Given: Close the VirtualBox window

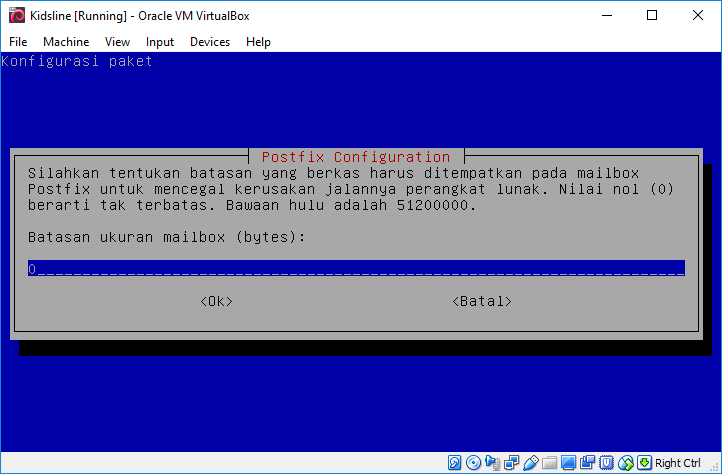Looking at the screenshot, I should click(698, 15).
